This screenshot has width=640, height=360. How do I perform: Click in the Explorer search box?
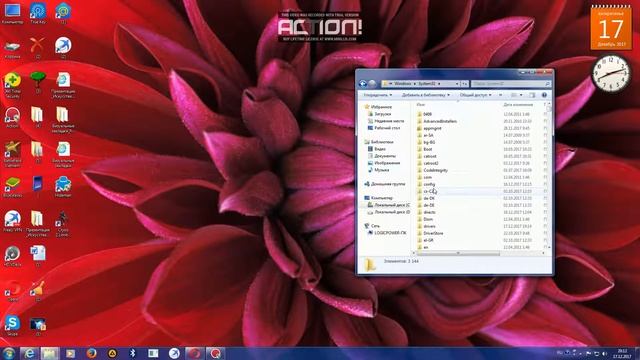[511, 84]
